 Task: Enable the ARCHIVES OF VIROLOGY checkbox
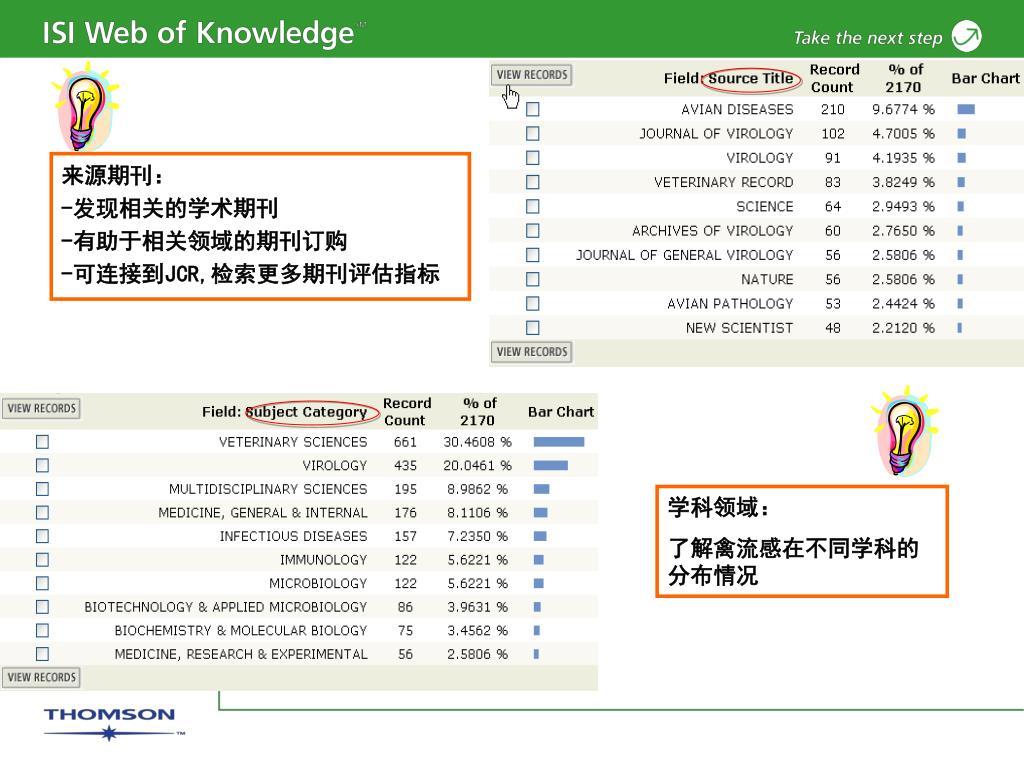tap(533, 231)
